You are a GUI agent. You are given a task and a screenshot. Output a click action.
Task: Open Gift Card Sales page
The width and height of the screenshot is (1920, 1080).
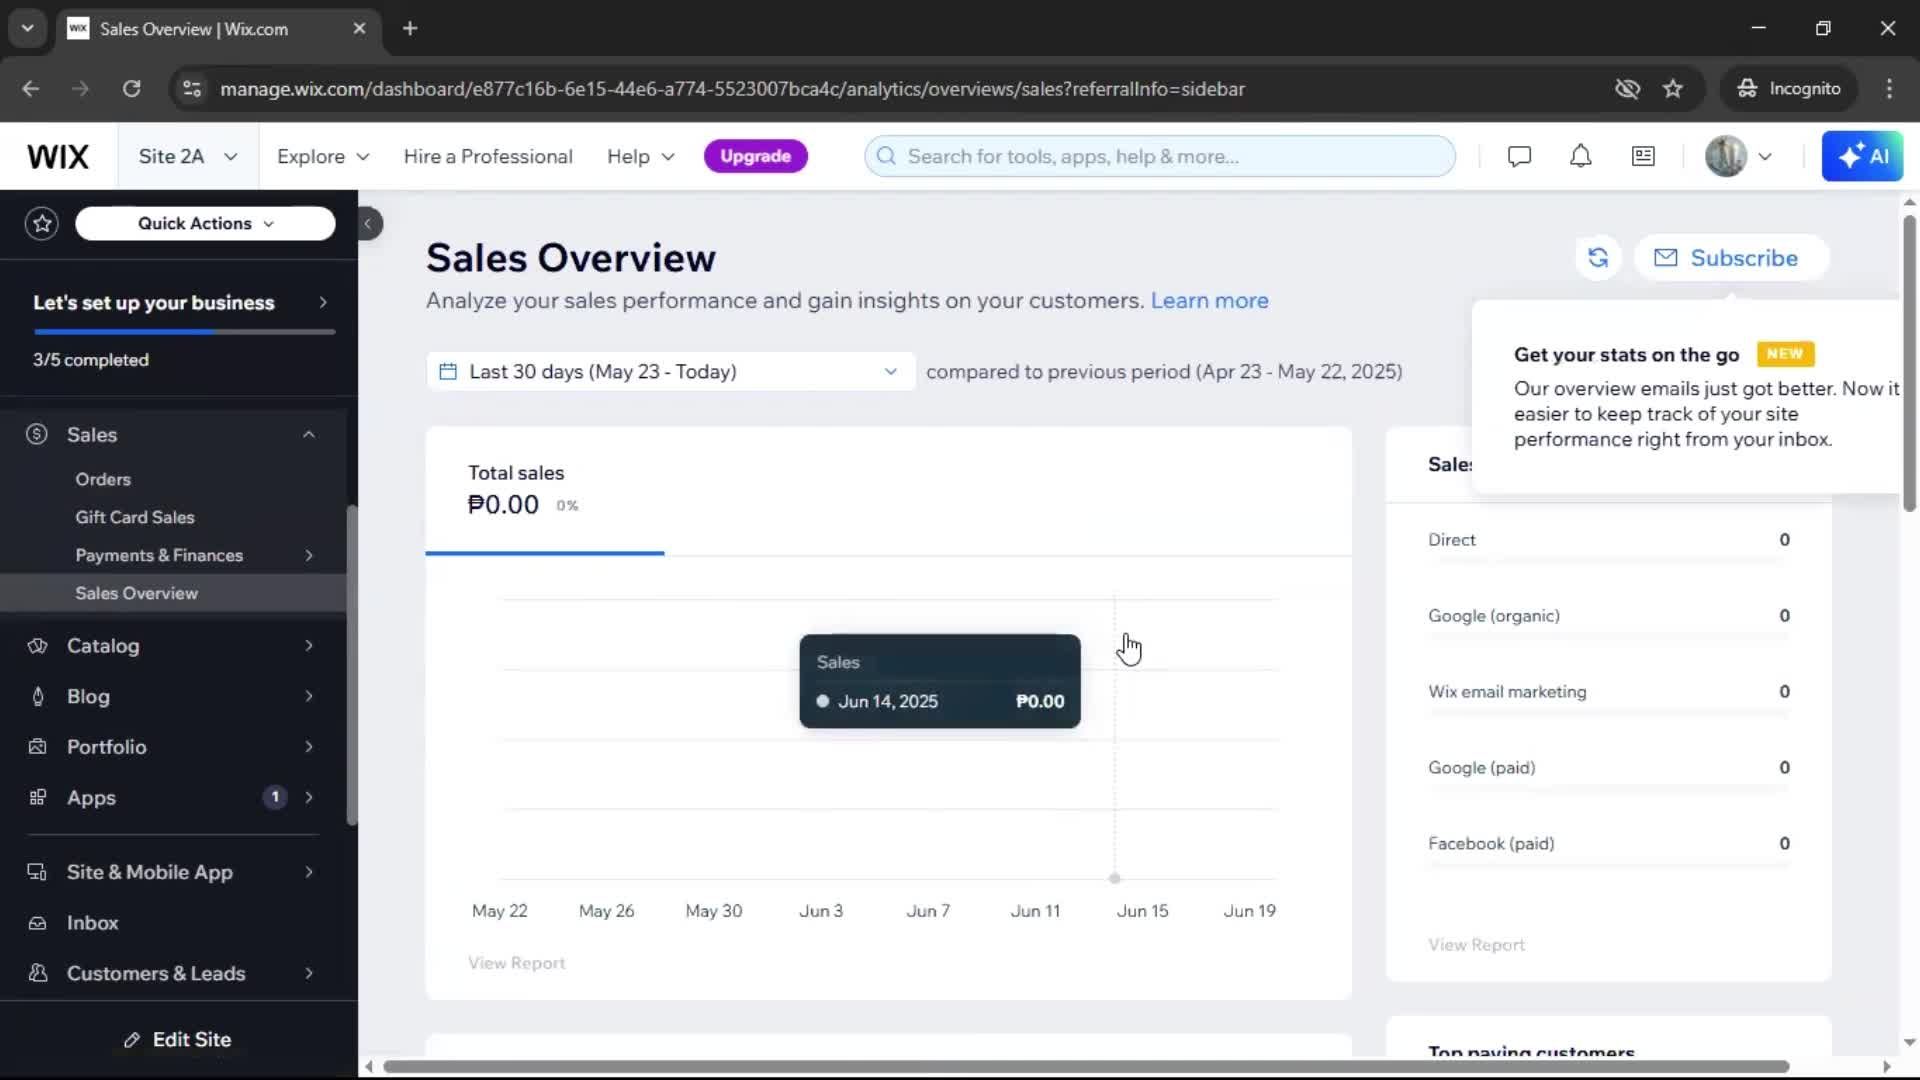[x=135, y=517]
